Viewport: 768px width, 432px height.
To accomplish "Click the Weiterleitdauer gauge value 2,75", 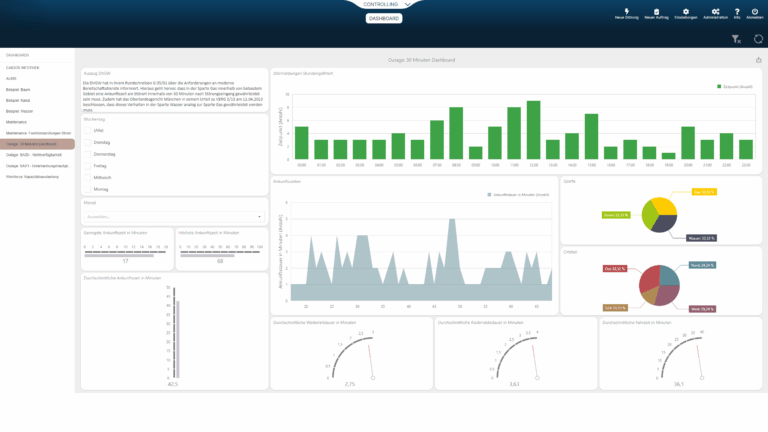I will [350, 384].
